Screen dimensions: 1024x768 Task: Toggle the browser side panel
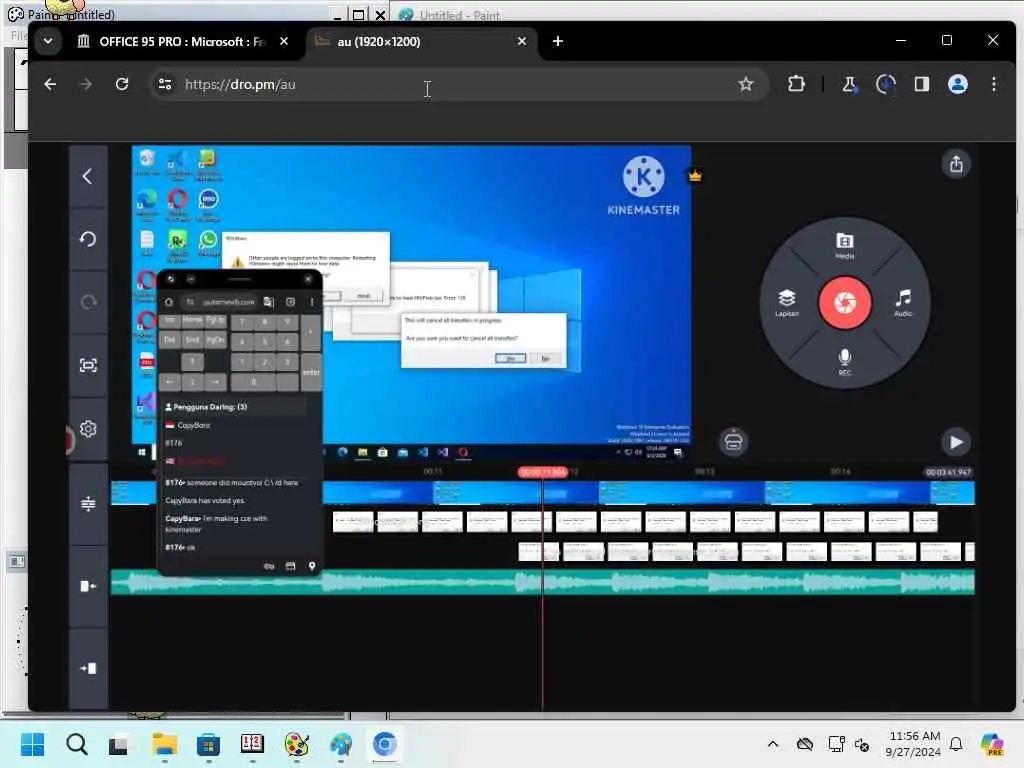pos(921,84)
